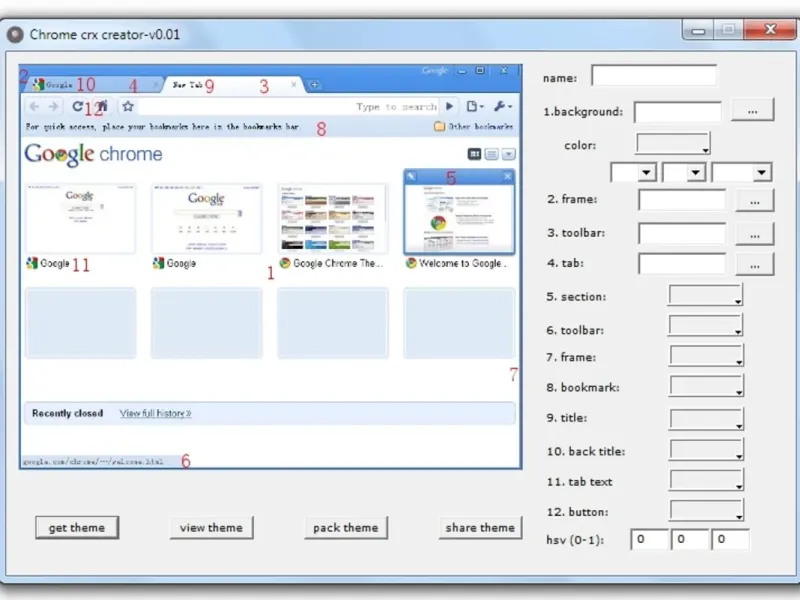Click the share theme button
Image resolution: width=800 pixels, height=600 pixels.
pyautogui.click(x=480, y=528)
